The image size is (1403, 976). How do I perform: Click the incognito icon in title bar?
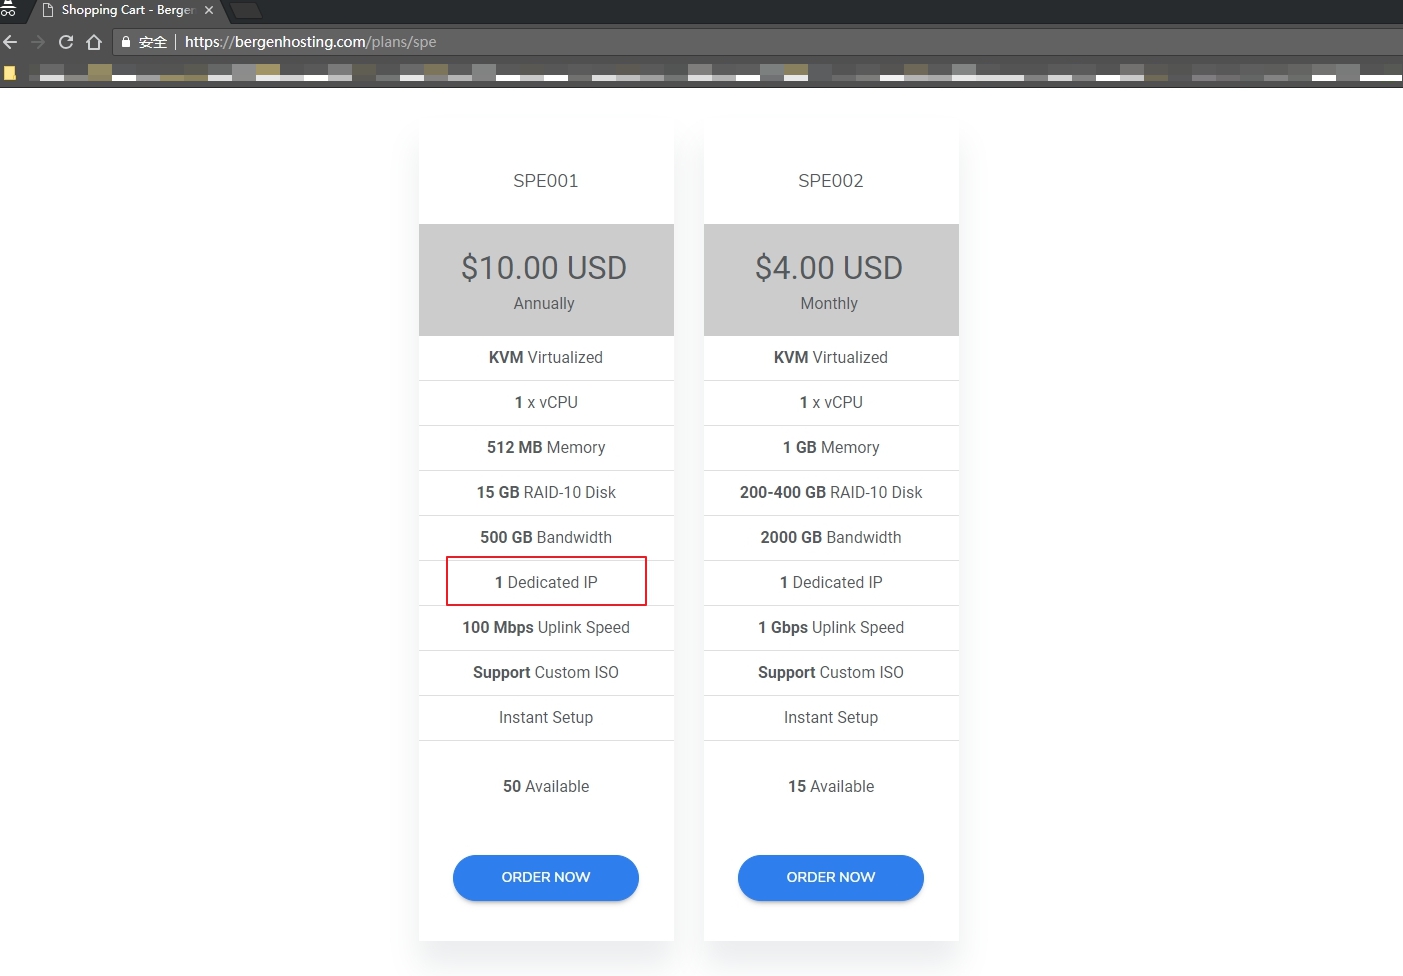click(x=8, y=9)
